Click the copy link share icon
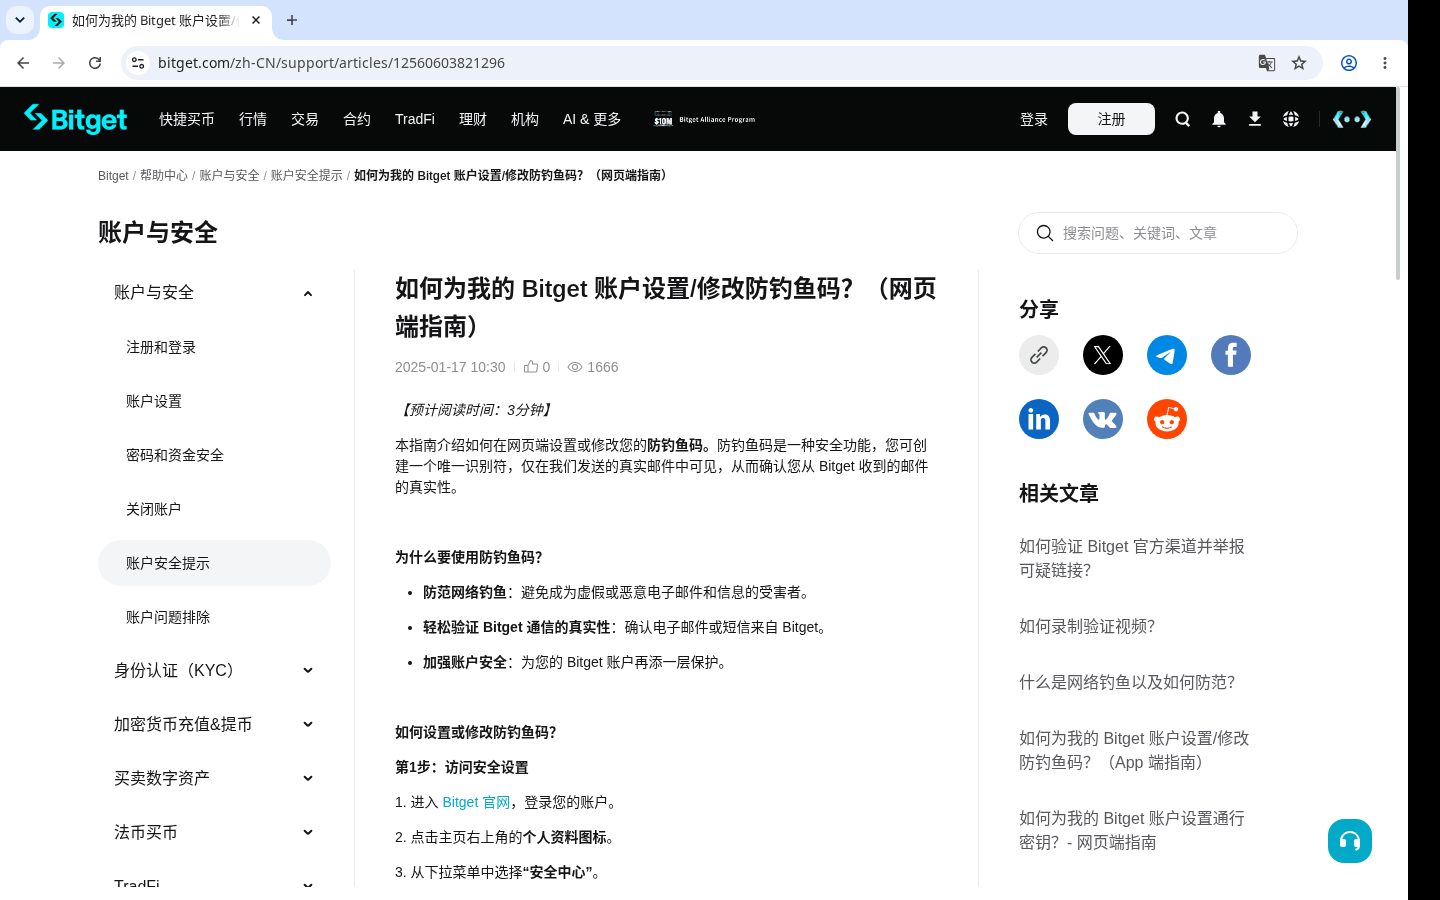Image resolution: width=1440 pixels, height=900 pixels. [1039, 355]
